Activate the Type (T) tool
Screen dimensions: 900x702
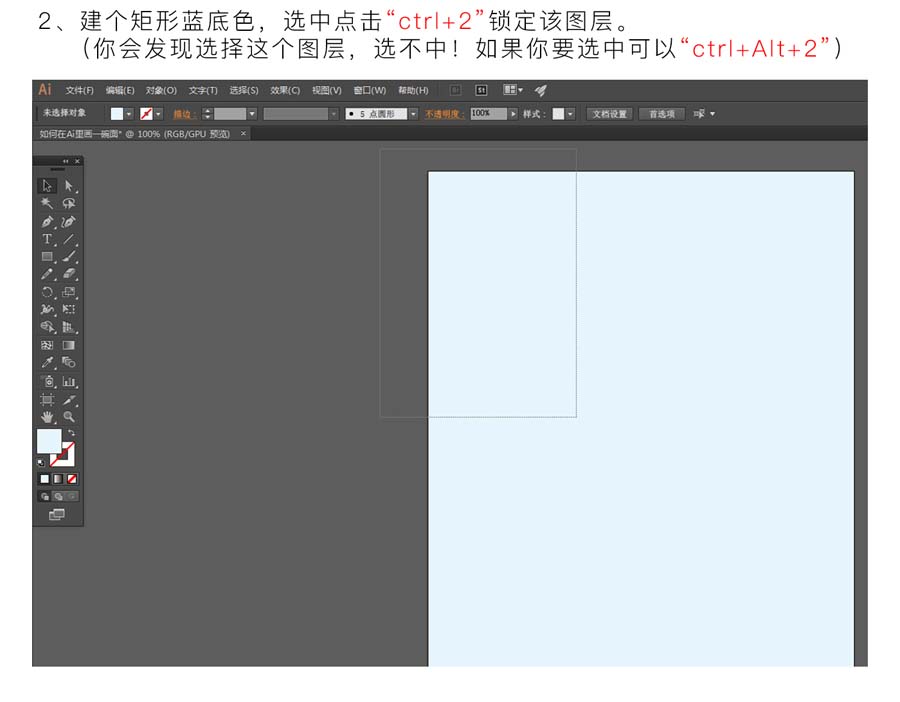pyautogui.click(x=47, y=239)
